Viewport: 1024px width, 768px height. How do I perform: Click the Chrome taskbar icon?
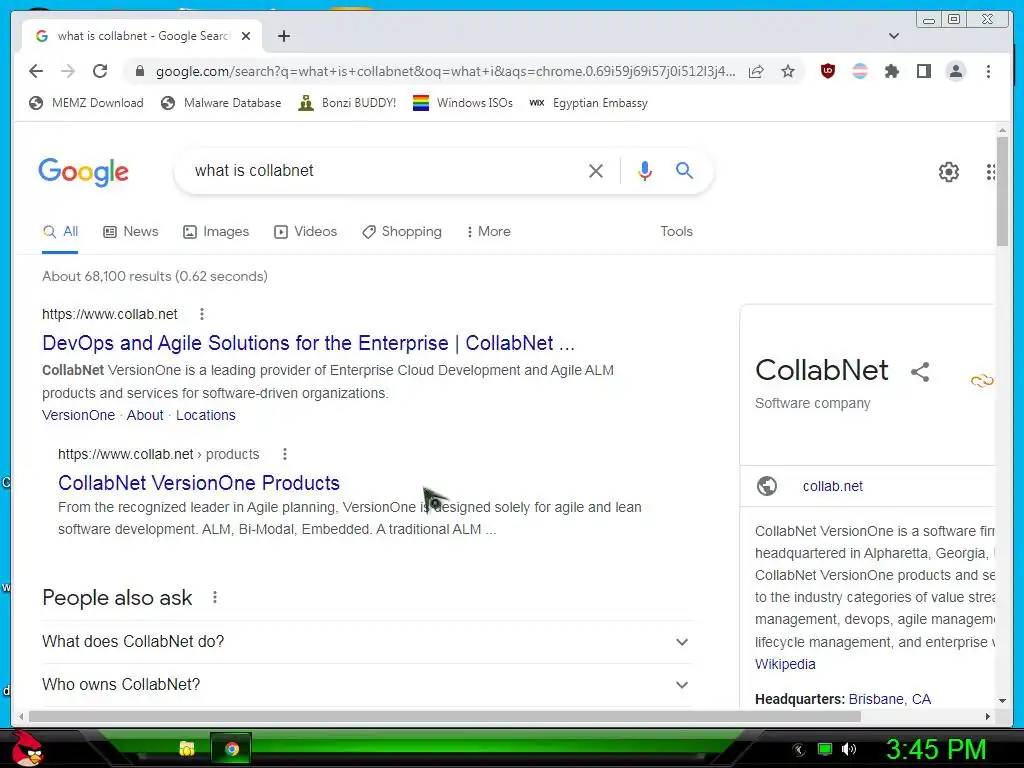click(x=231, y=749)
